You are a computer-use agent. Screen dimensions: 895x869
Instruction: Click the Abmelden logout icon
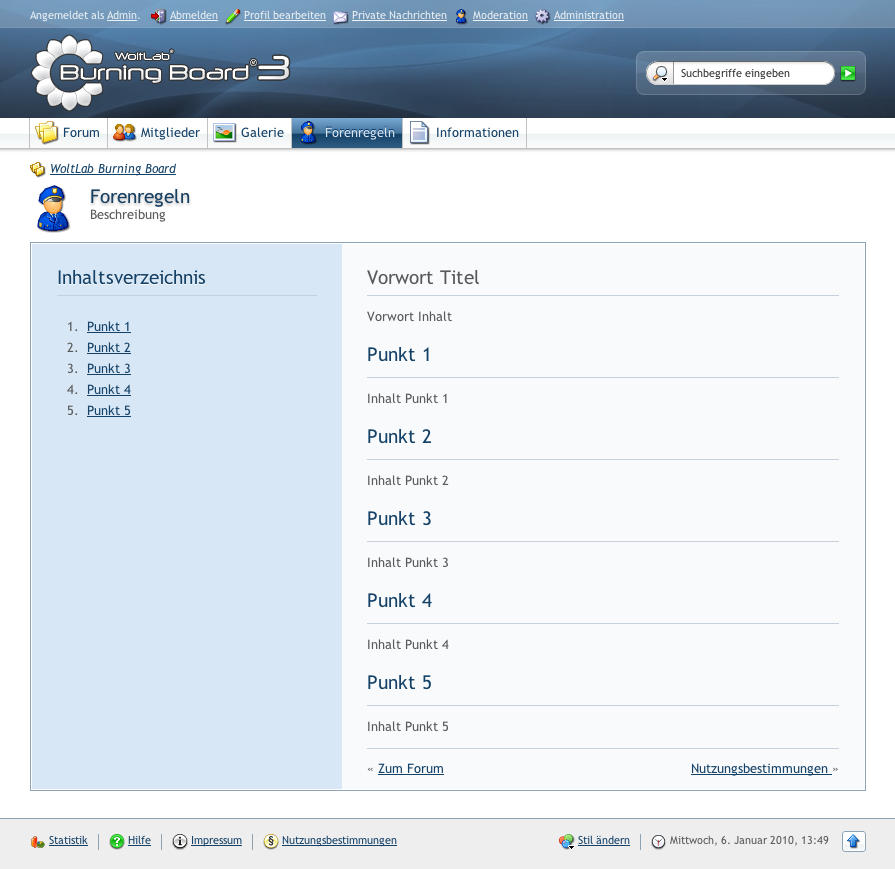[158, 16]
